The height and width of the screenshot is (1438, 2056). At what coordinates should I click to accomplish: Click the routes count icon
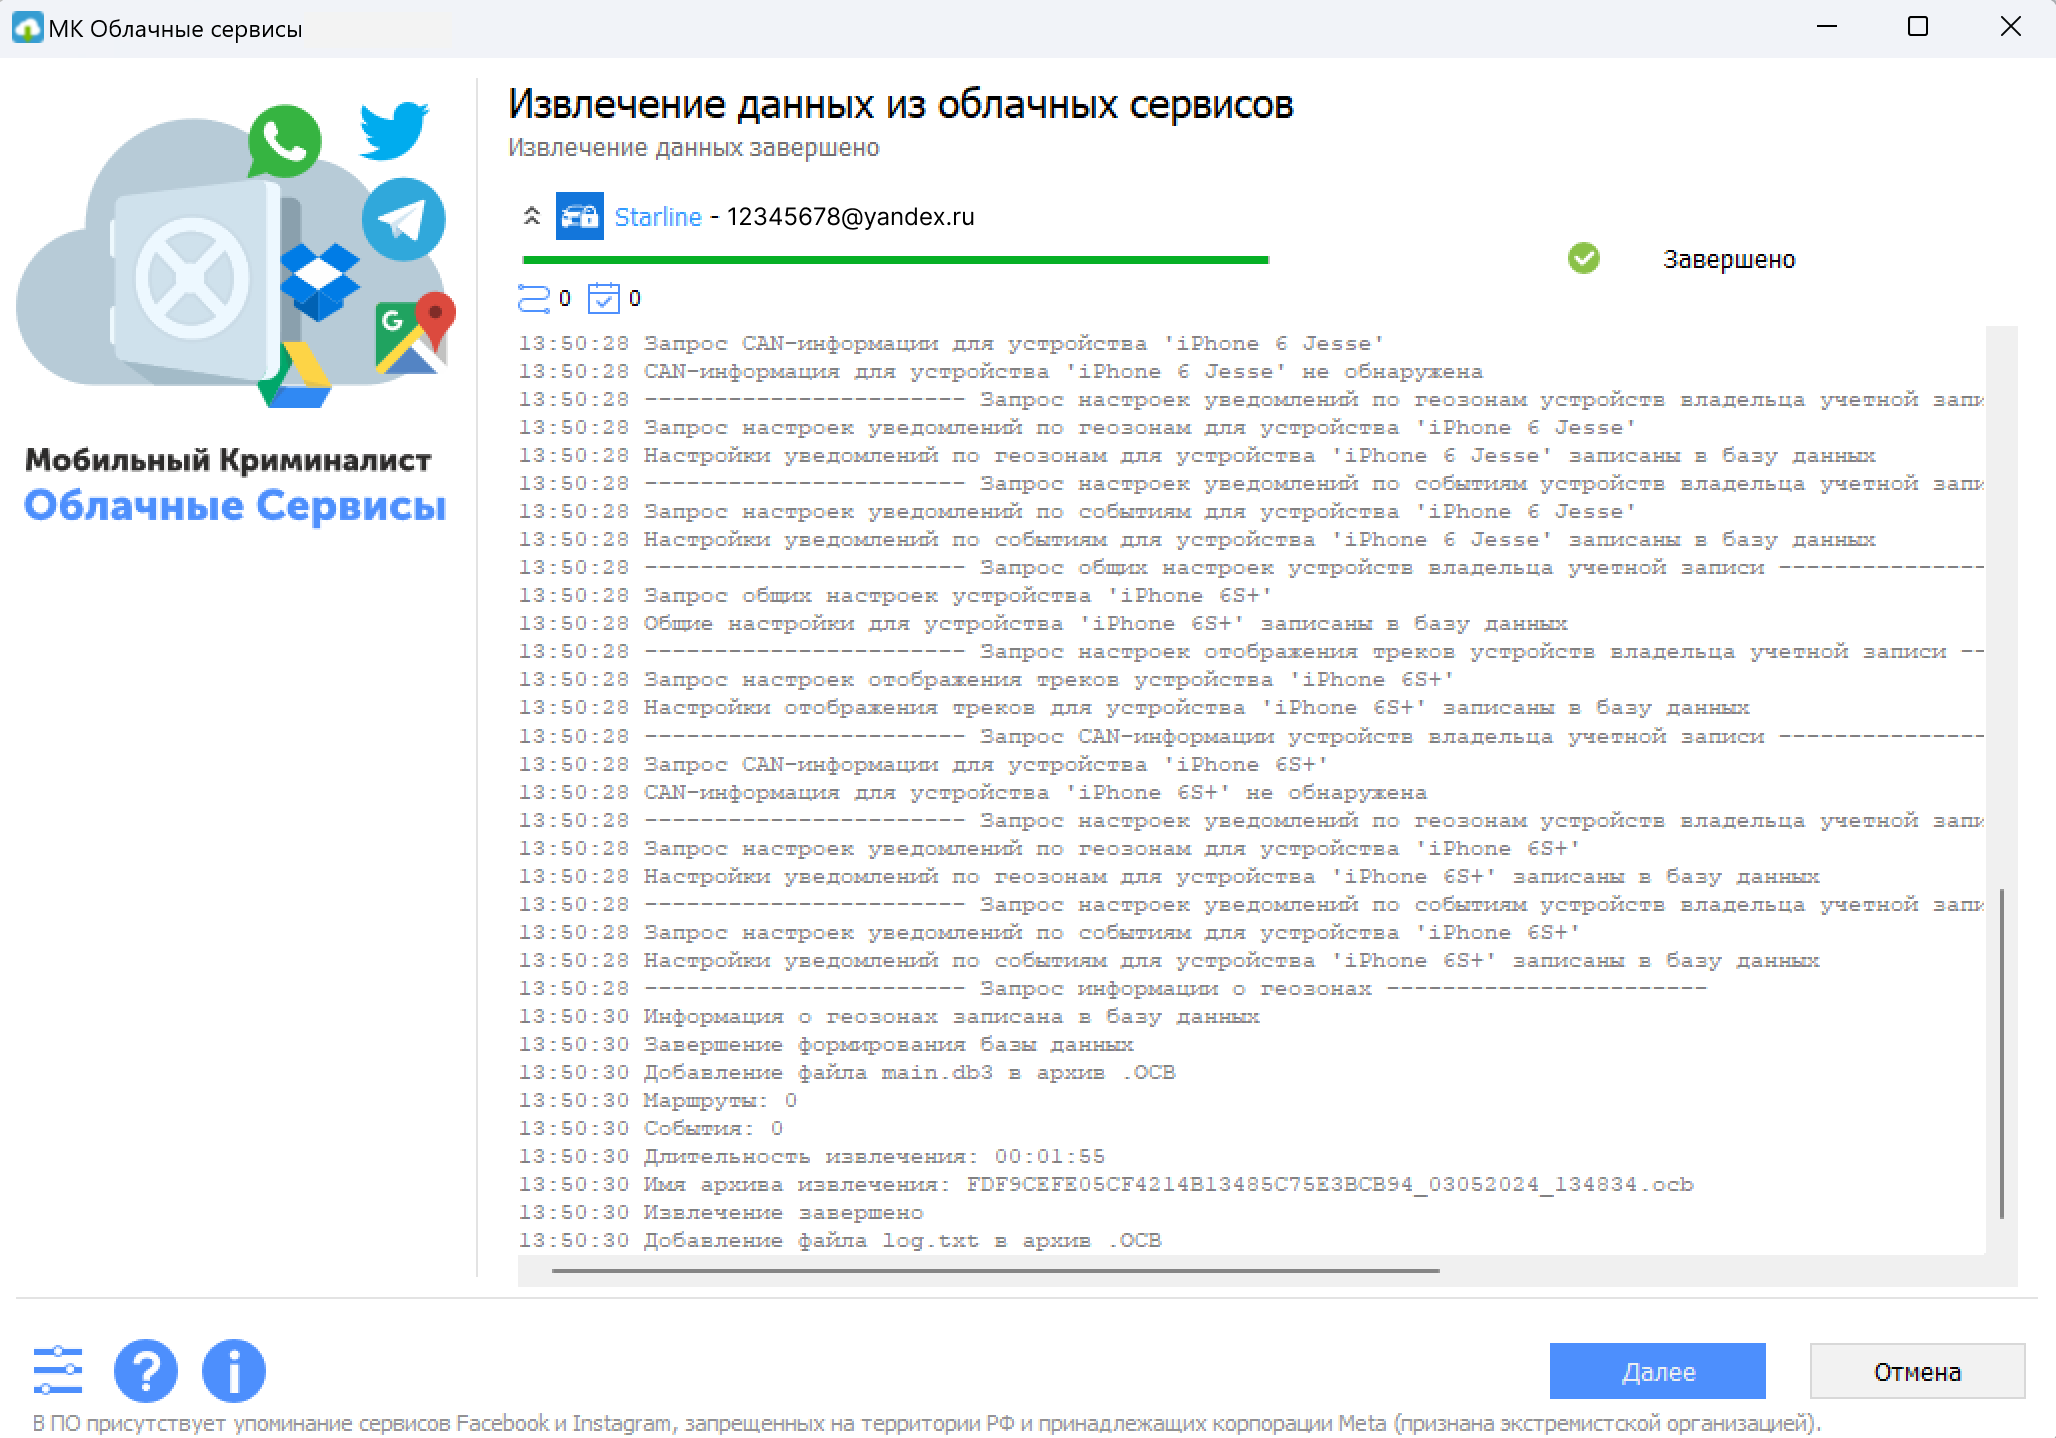(534, 298)
